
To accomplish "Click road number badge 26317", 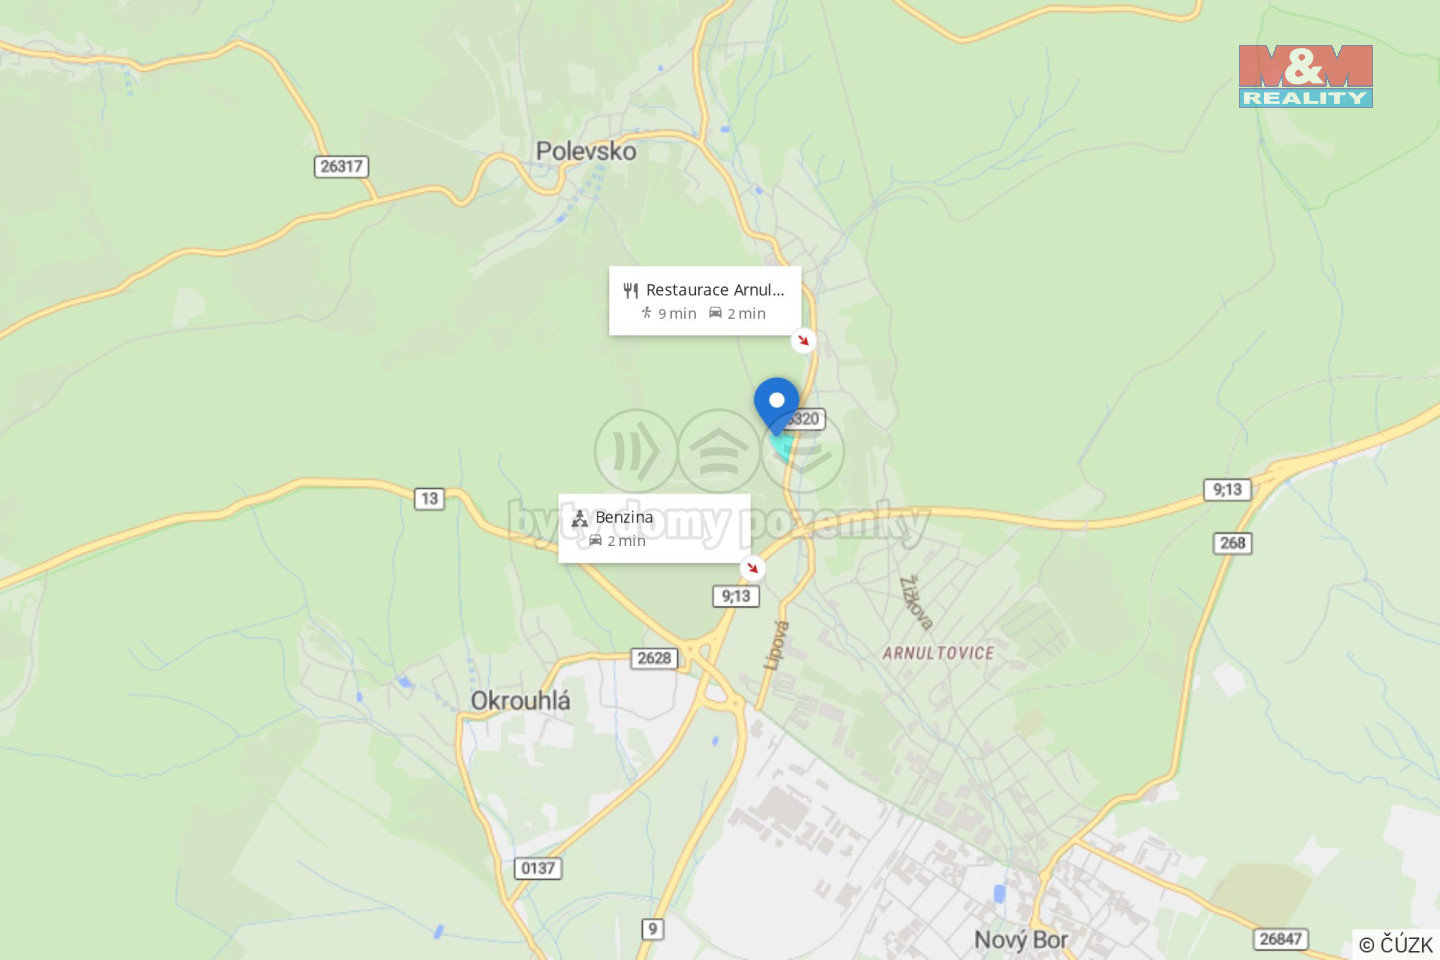I will (x=341, y=166).
